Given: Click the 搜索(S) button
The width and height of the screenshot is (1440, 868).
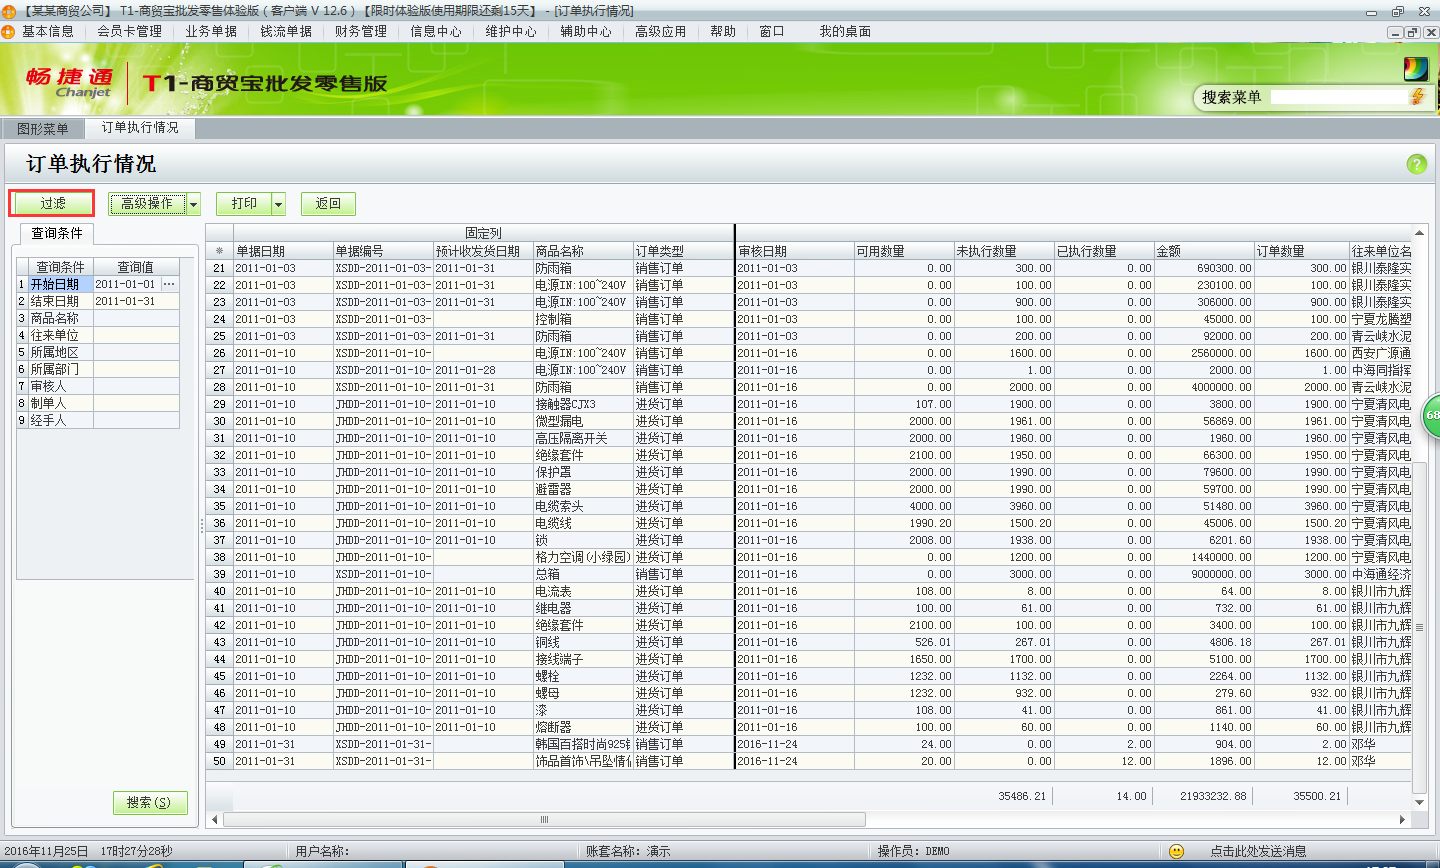Looking at the screenshot, I should pos(149,803).
